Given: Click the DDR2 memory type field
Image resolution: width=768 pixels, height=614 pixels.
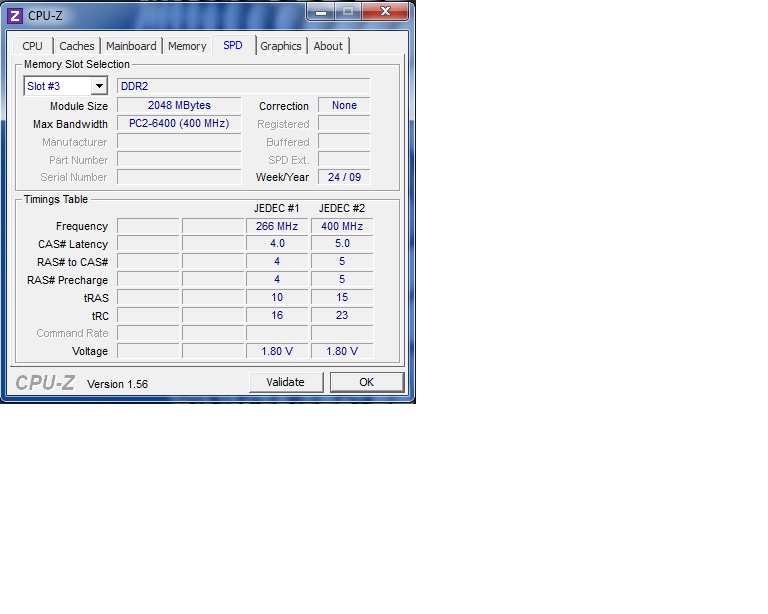Looking at the screenshot, I should click(x=243, y=86).
